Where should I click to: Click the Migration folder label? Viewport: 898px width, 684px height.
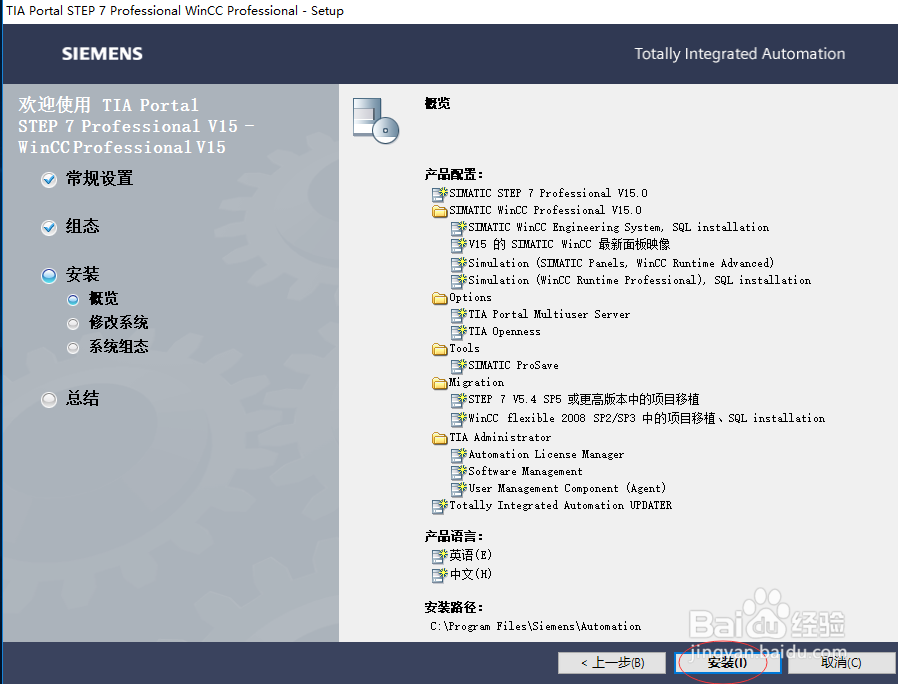click(476, 383)
